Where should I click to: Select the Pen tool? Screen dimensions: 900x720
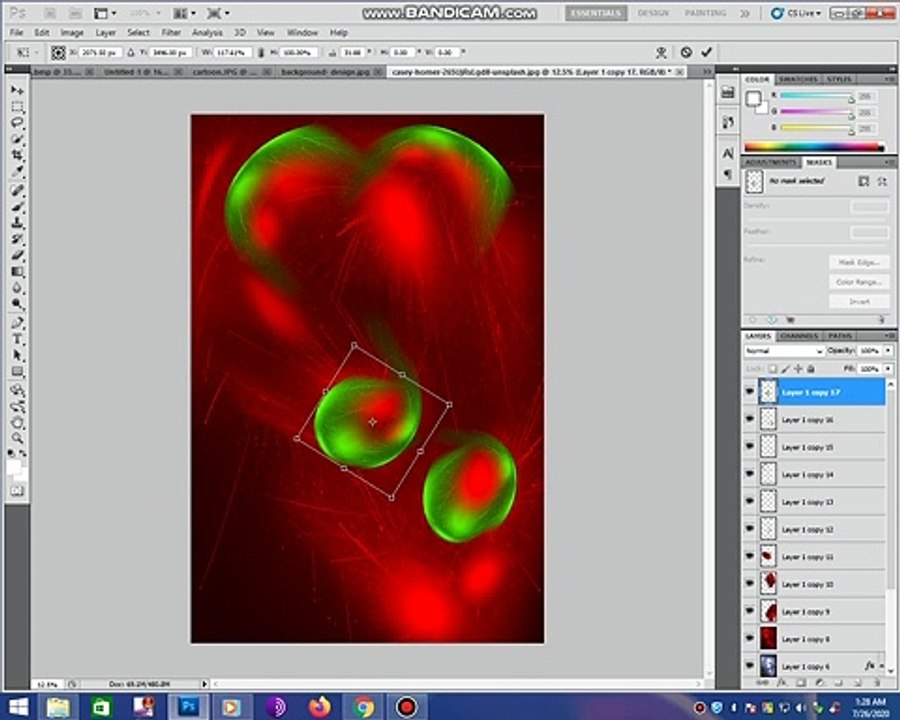click(x=17, y=323)
